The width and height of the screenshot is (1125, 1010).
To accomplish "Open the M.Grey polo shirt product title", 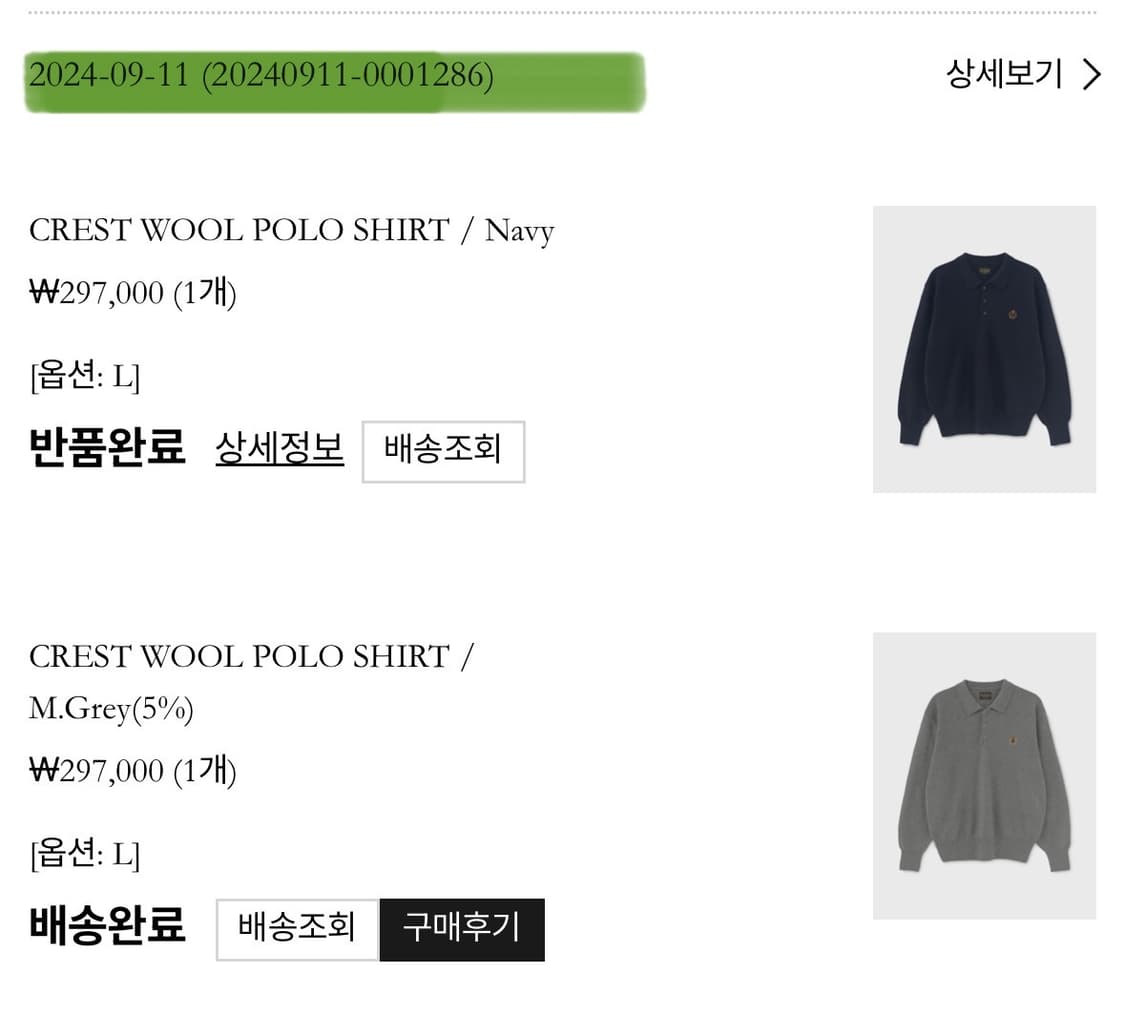I will point(251,682).
